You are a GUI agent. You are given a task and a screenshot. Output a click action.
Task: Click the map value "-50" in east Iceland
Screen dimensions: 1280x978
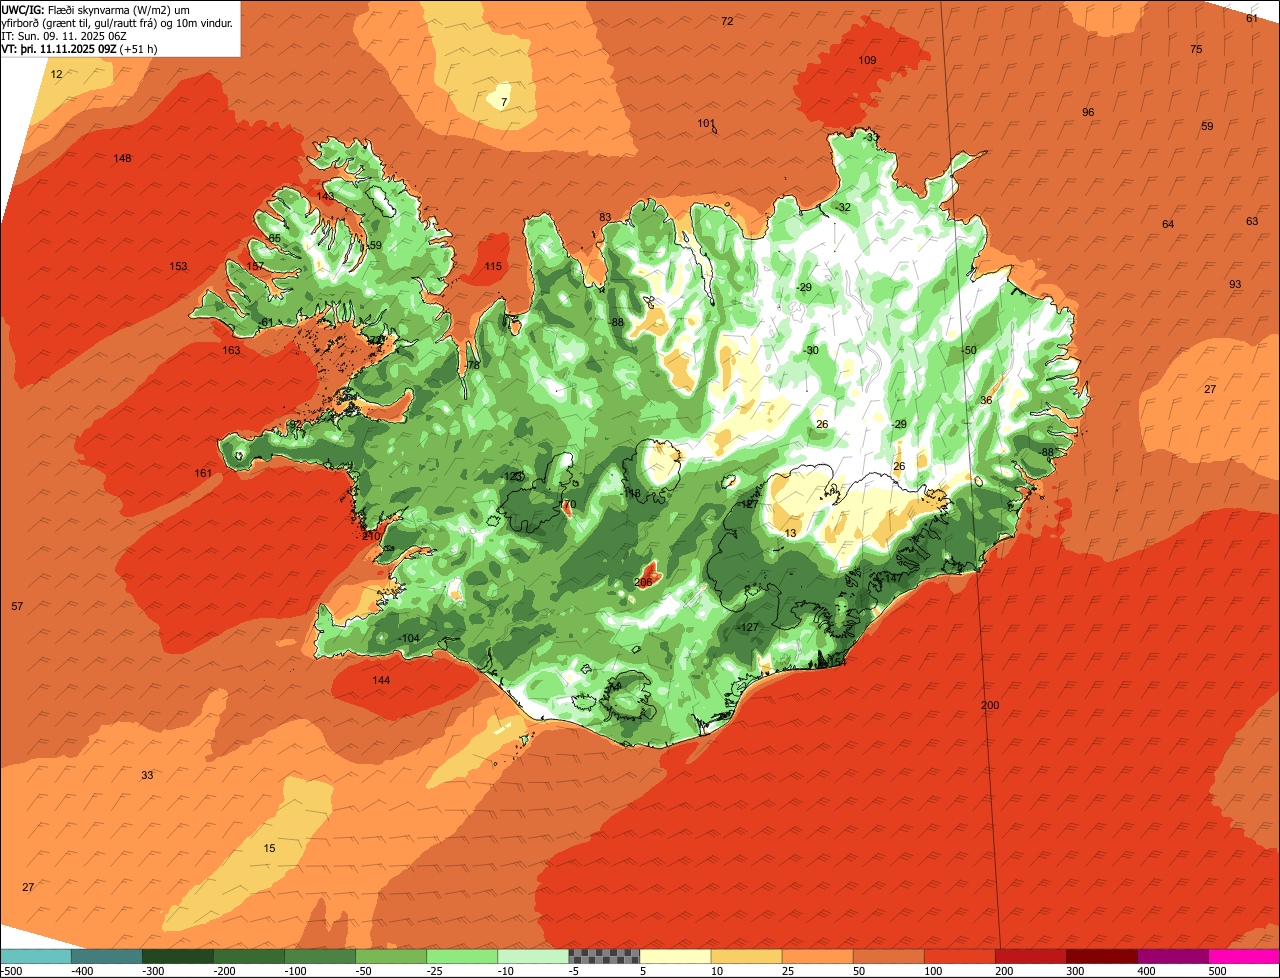968,350
